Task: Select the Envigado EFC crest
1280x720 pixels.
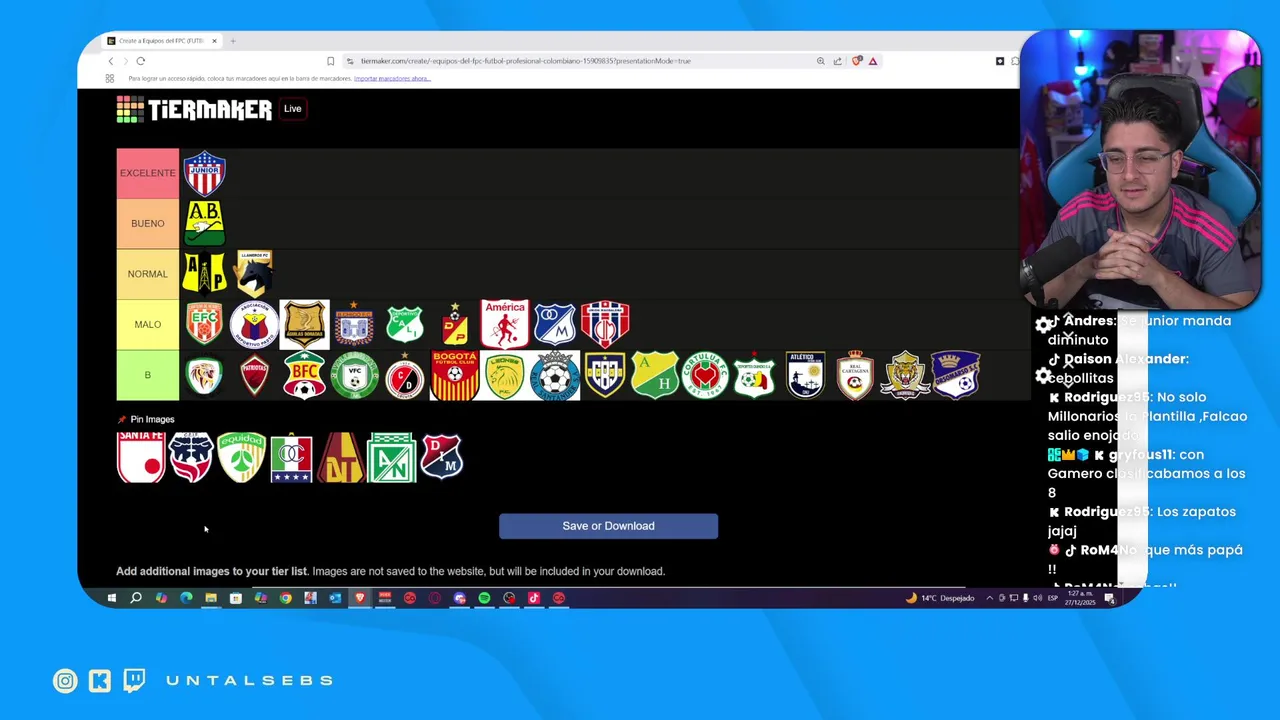Action: 204,324
